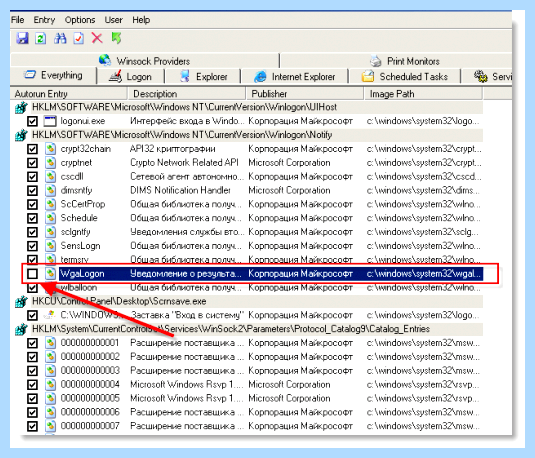Click the sclgntfy entry icon

[50, 232]
